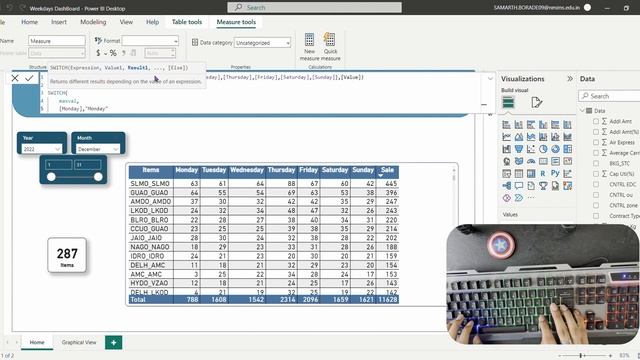Click the Quick measure button
Image resolution: width=640 pixels, height=360 pixels.
330,47
